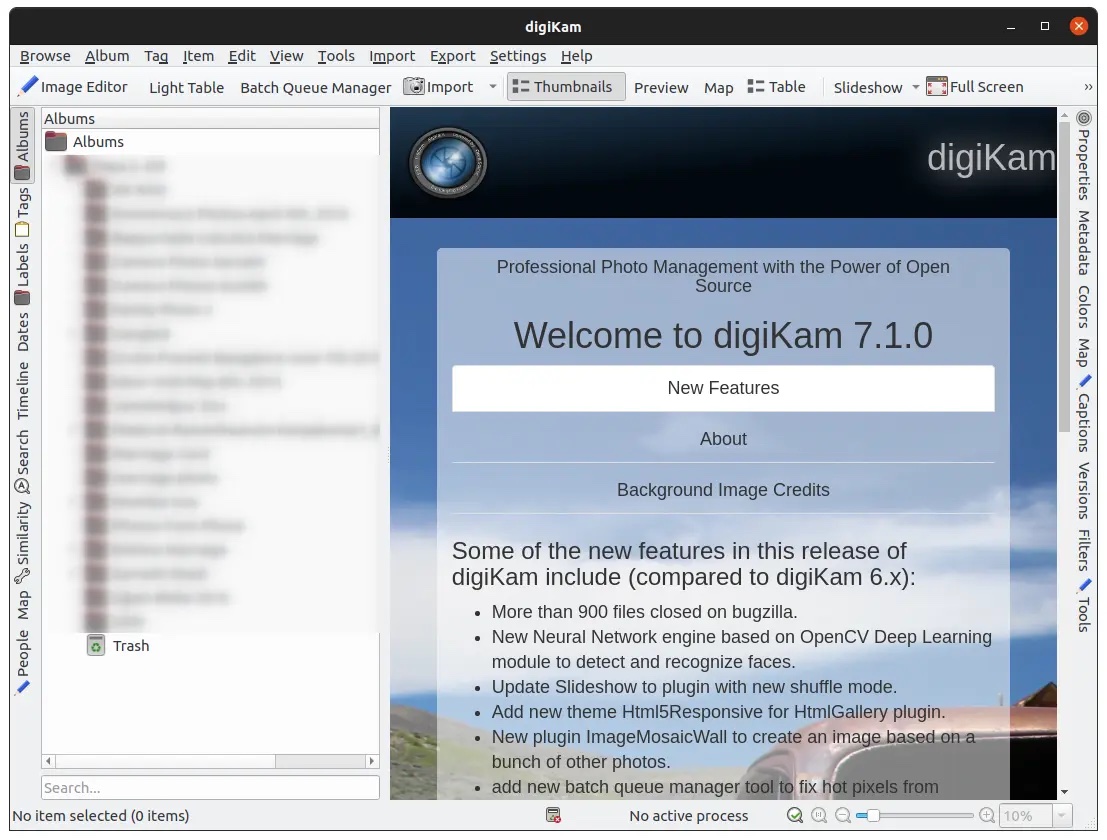Image resolution: width=1107 pixels, height=840 pixels.
Task: Click the fit to window zoom icon
Action: [795, 816]
